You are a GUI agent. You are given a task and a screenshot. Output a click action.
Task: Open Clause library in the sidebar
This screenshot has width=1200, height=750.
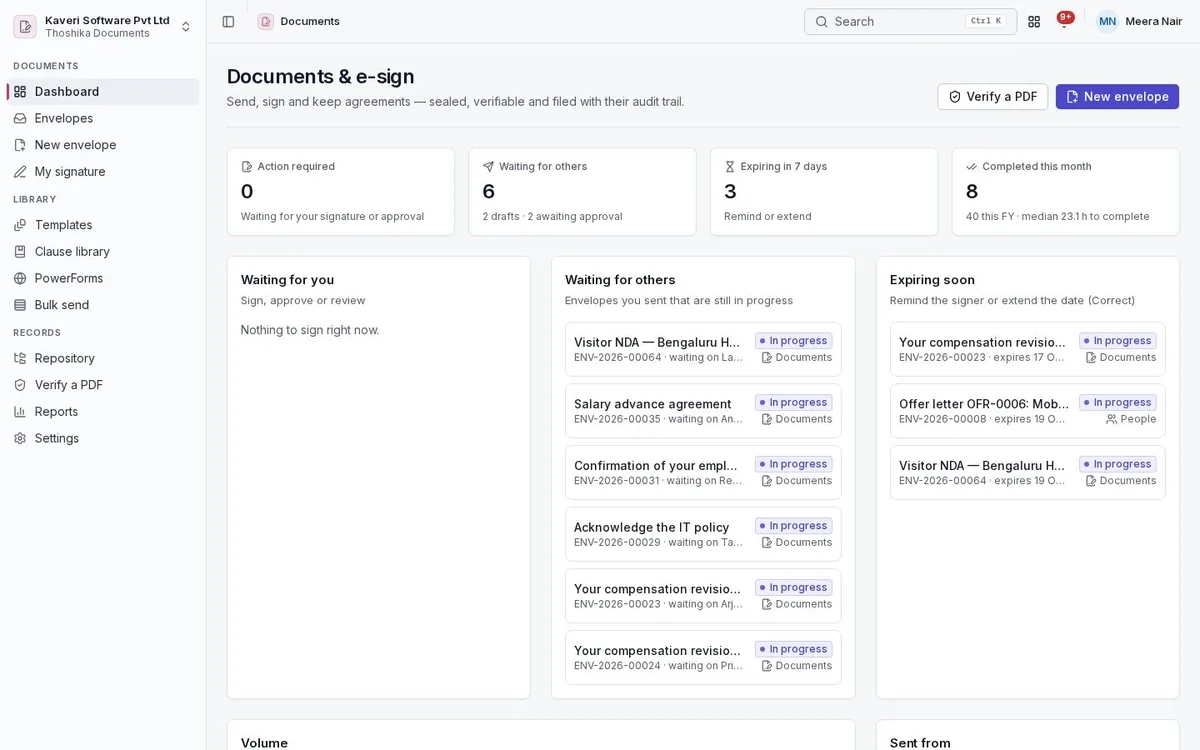click(103, 251)
